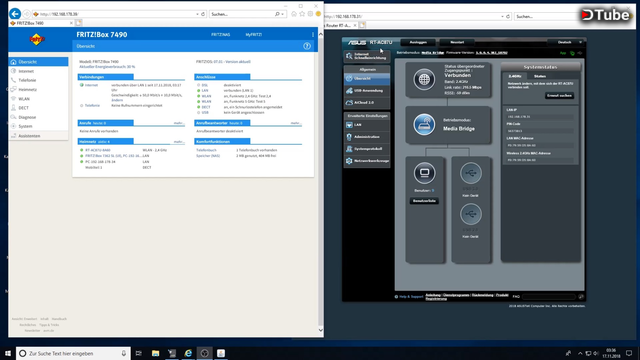Screen dimensions: 640x360
Task: Open the Telefonbuch link under Komfortfunktionen
Action: (207, 150)
